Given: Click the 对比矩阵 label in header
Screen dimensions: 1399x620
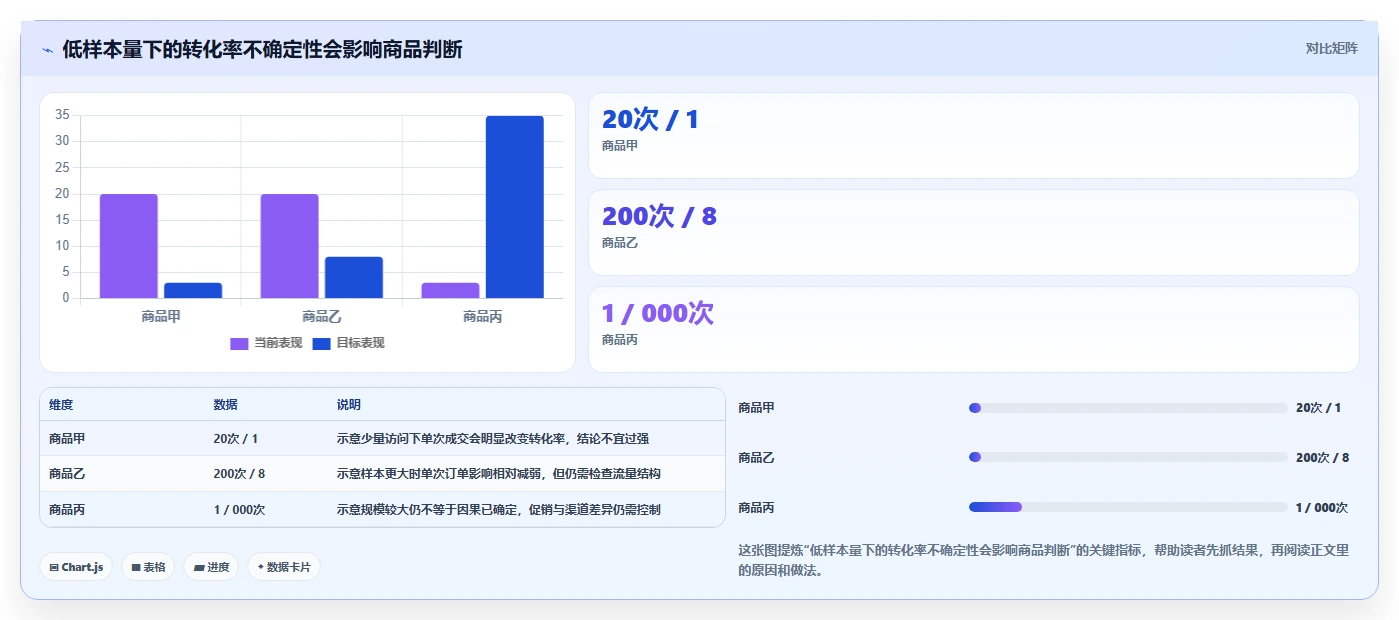Looking at the screenshot, I should [x=1331, y=48].
